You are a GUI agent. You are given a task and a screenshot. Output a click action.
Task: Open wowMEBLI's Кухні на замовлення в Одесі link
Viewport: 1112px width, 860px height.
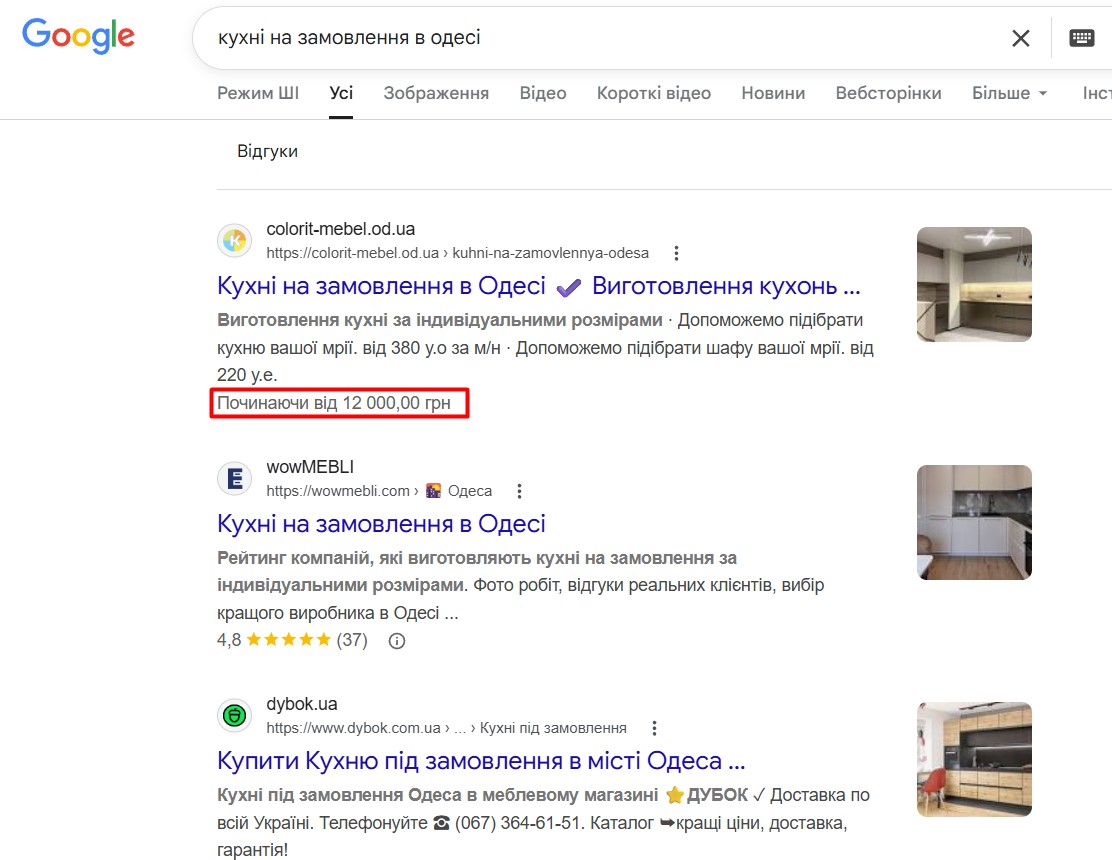382,524
